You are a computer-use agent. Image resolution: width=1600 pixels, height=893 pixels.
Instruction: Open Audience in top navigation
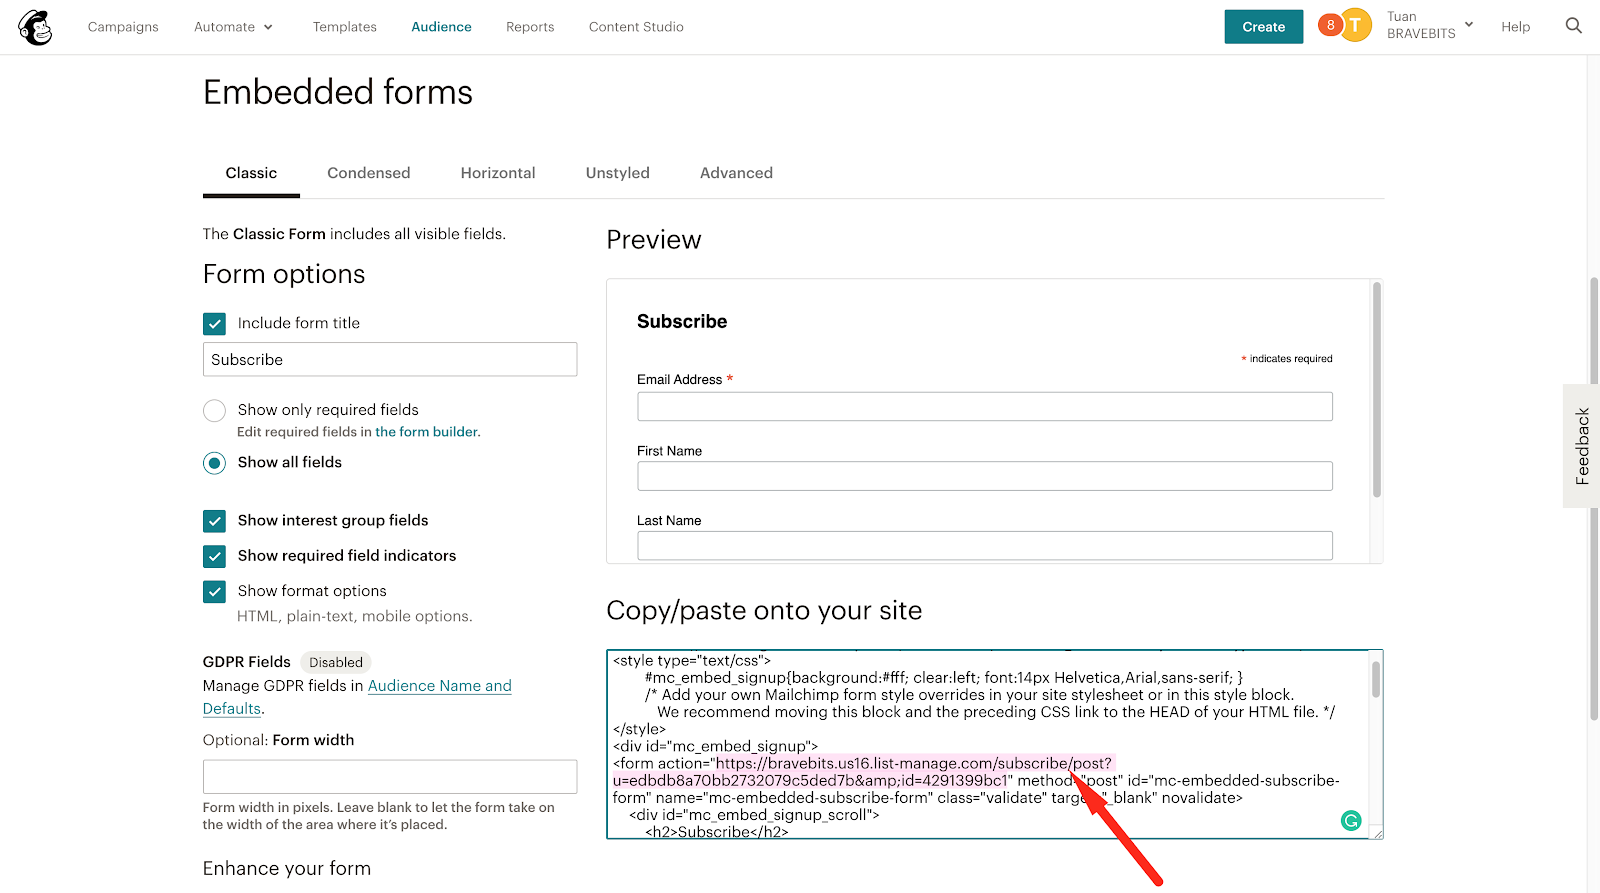[x=441, y=27]
